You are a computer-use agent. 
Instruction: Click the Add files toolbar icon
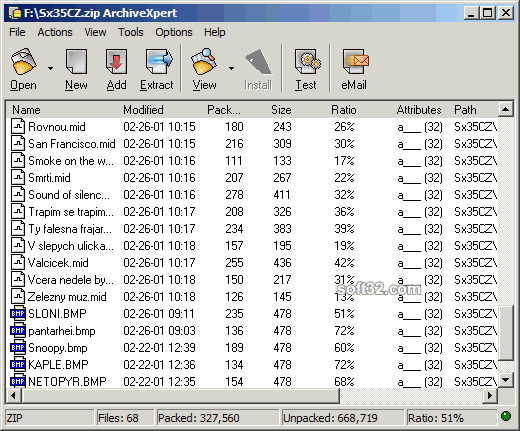(x=116, y=61)
